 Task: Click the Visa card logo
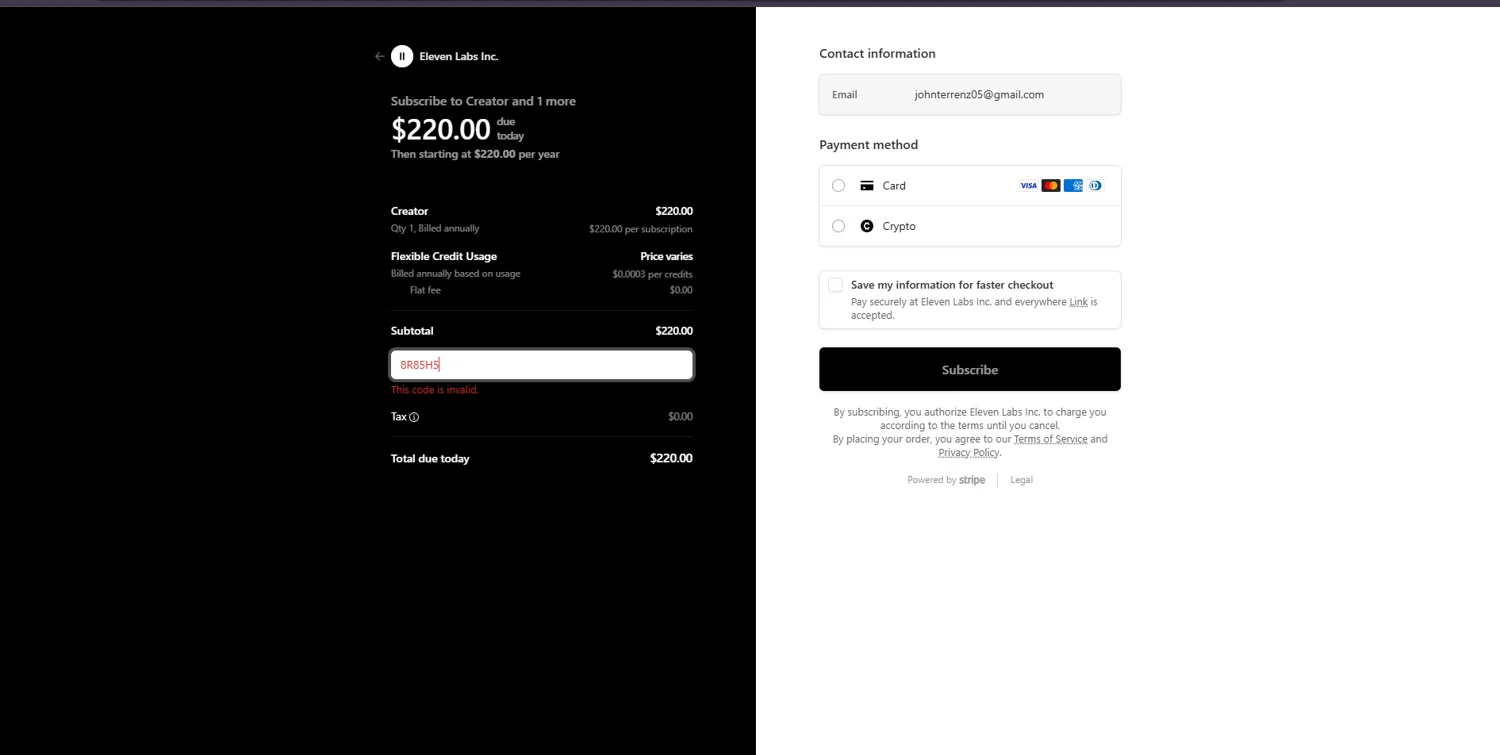pyautogui.click(x=1028, y=186)
